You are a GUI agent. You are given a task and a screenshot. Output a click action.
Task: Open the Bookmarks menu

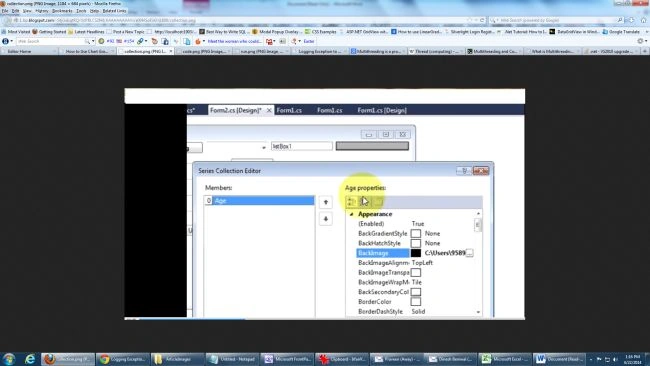point(62,11)
